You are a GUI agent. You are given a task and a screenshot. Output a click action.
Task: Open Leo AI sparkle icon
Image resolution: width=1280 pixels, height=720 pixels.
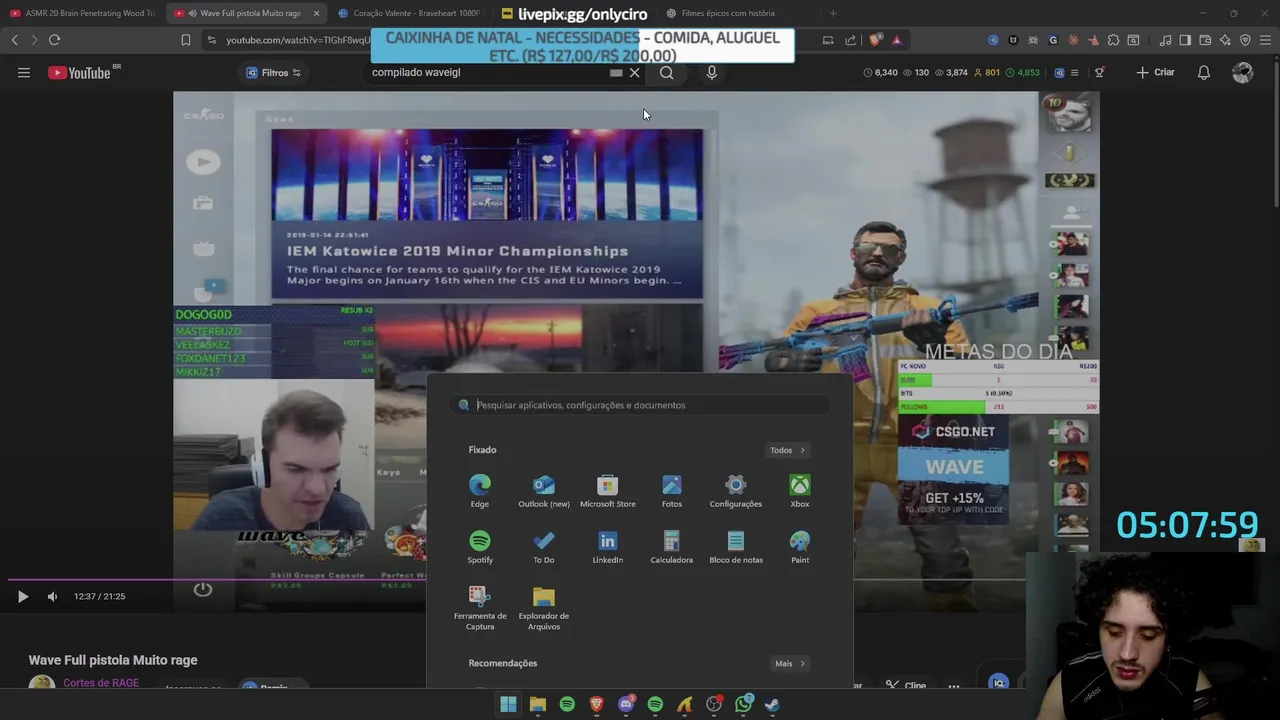1225,40
